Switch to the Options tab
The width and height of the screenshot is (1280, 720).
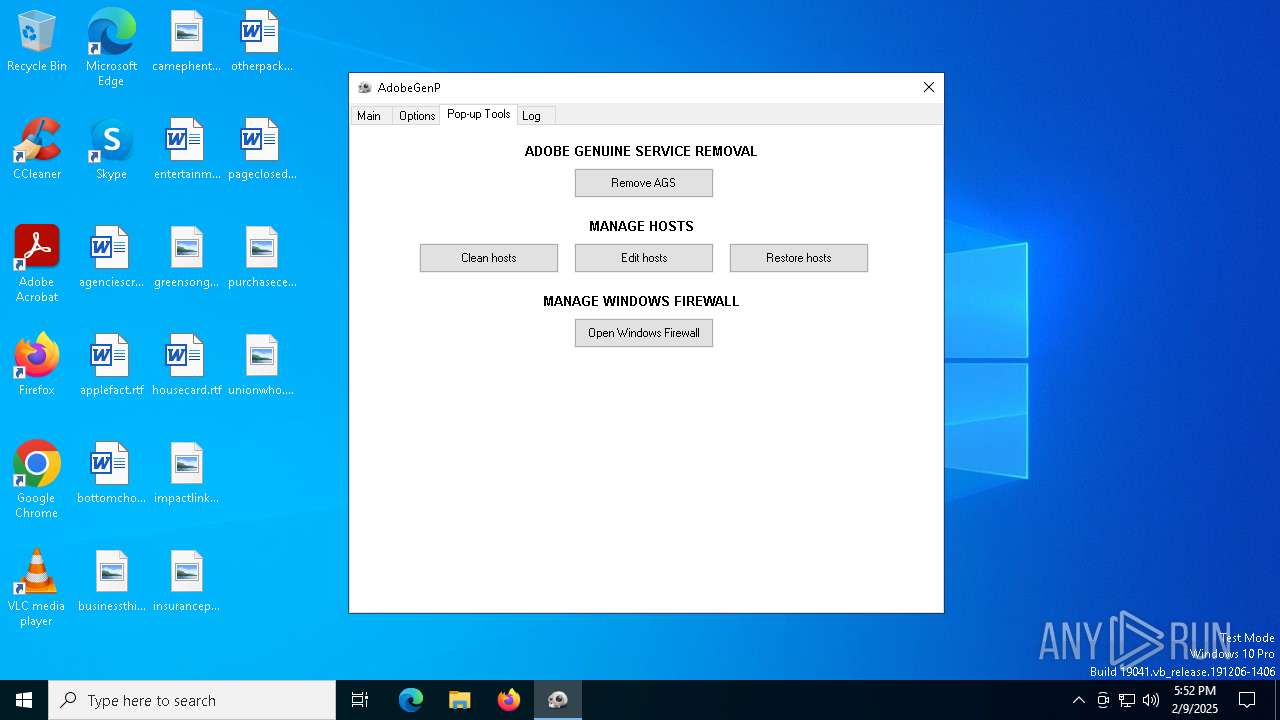(x=417, y=116)
